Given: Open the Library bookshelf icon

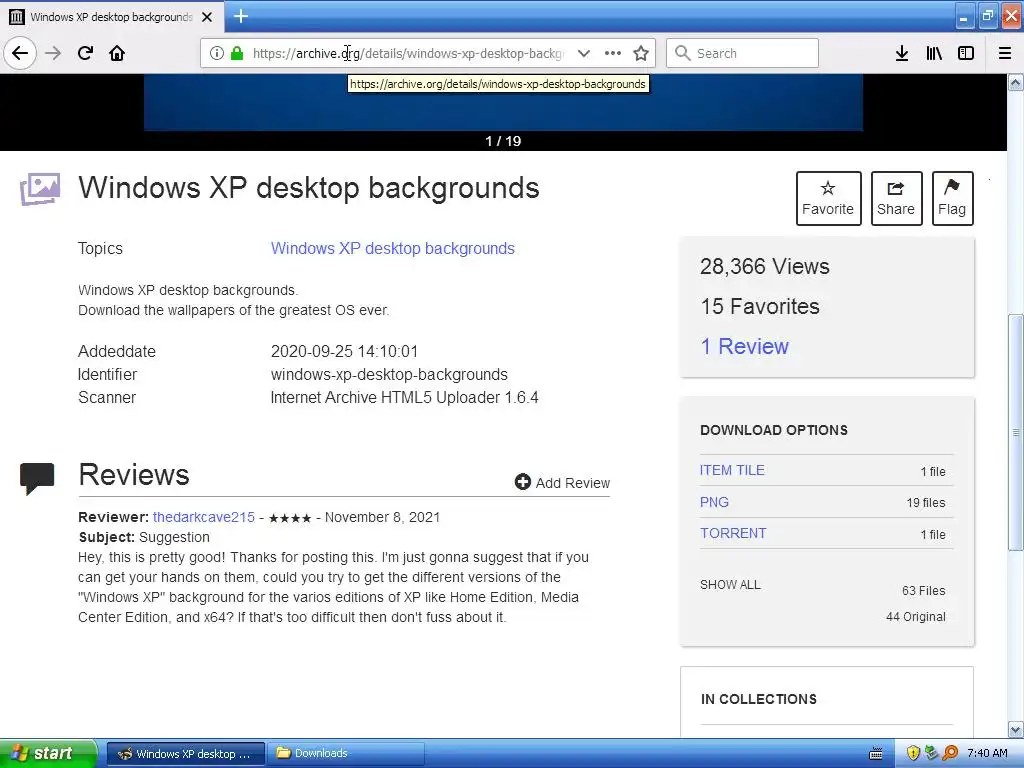Looking at the screenshot, I should tap(934, 53).
